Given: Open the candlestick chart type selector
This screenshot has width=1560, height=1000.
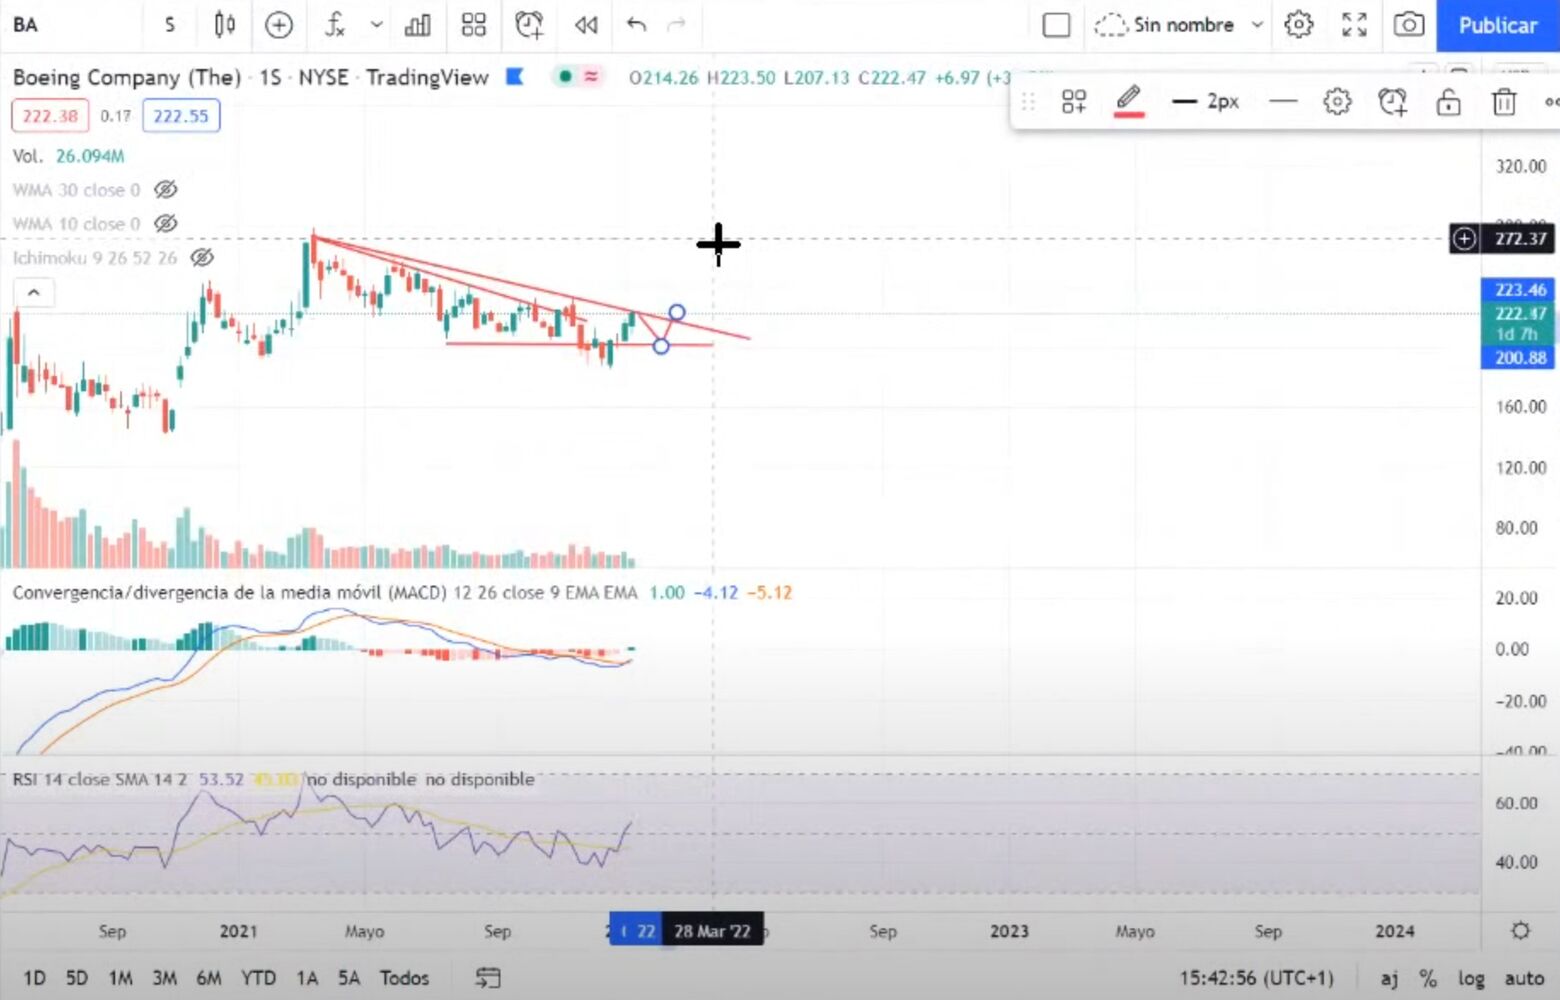Looking at the screenshot, I should (225, 25).
